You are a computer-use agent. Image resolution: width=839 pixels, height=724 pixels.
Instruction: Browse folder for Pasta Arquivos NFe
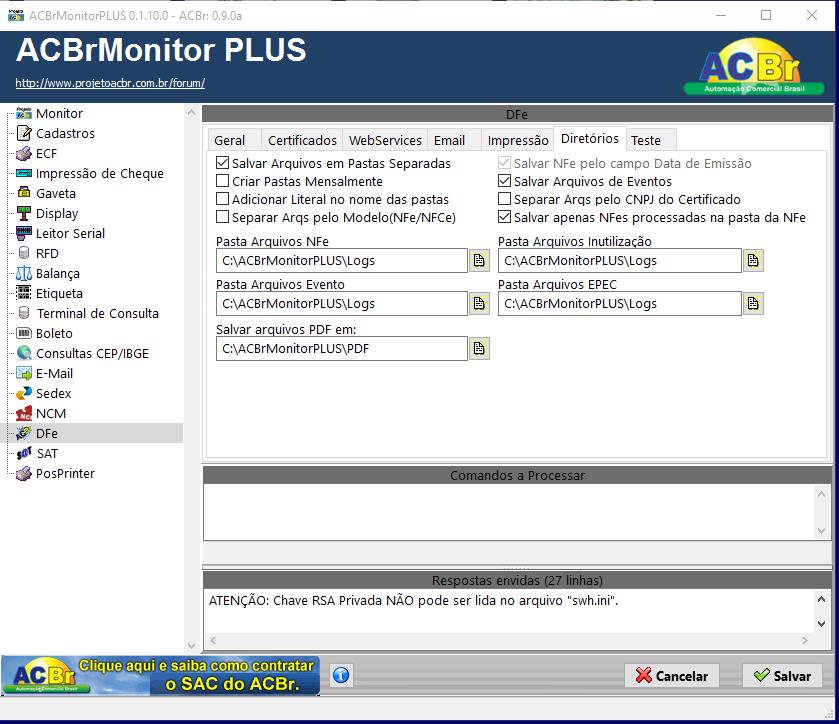(x=479, y=261)
